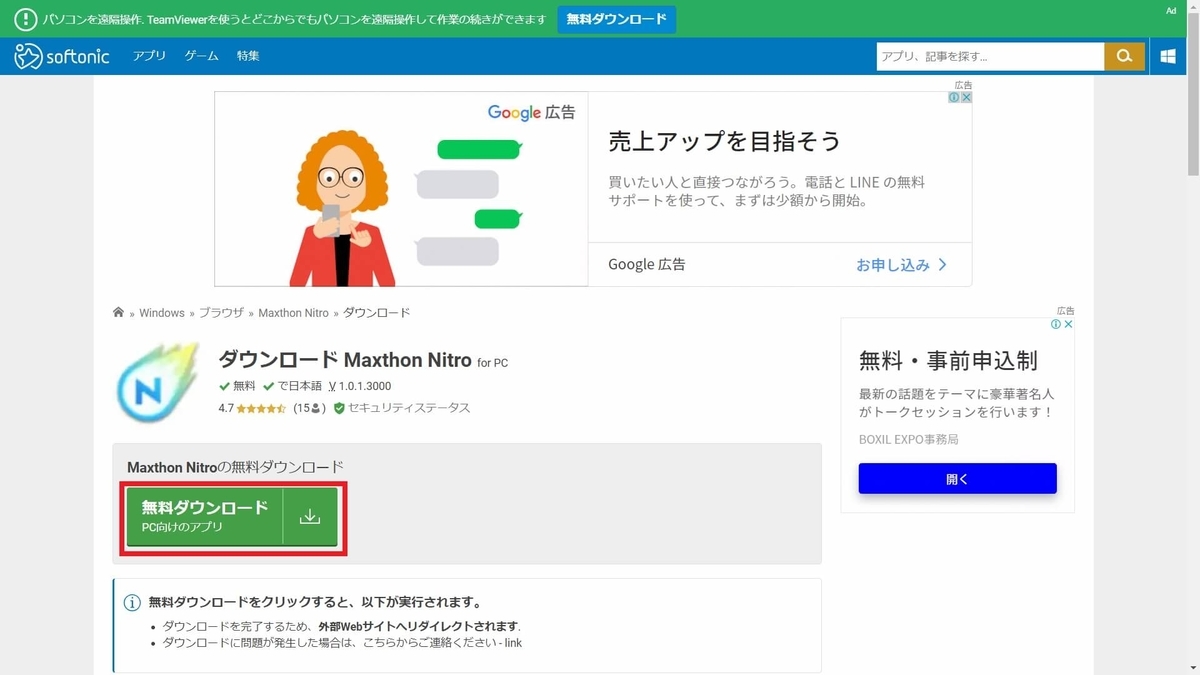Click the security status shield icon

(x=339, y=408)
